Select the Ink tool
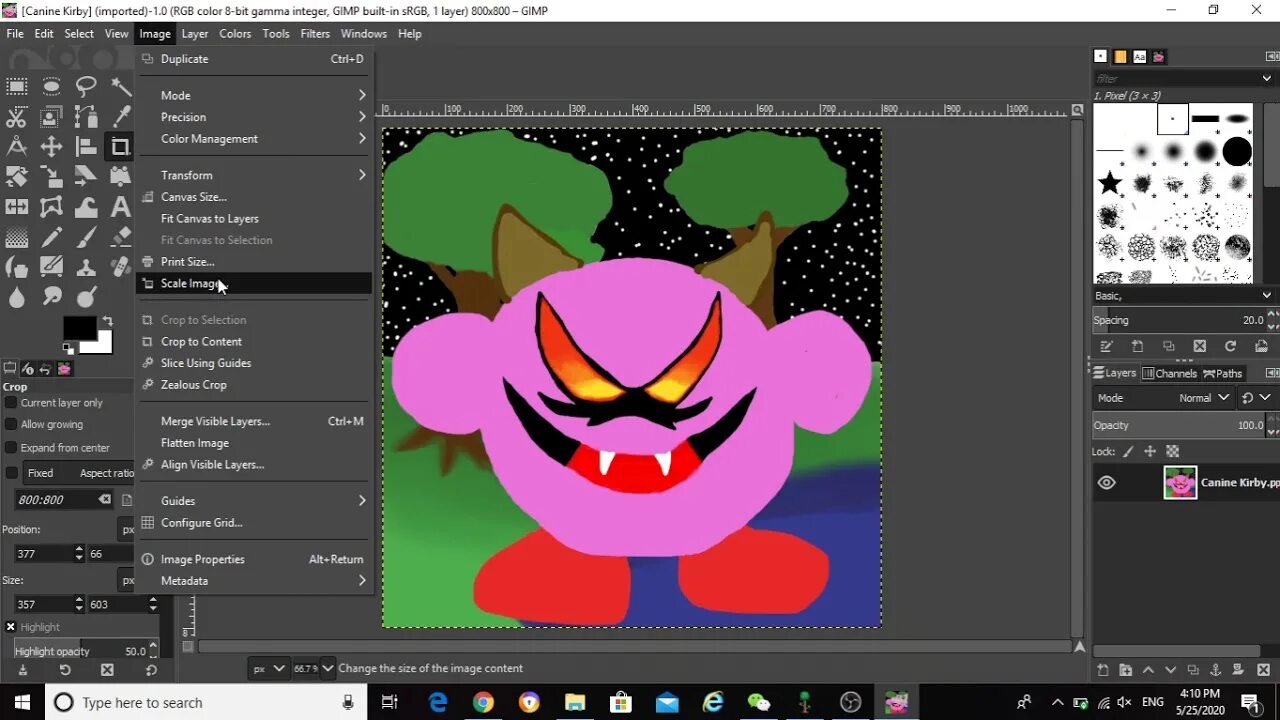Image resolution: width=1280 pixels, height=720 pixels. pos(17,267)
